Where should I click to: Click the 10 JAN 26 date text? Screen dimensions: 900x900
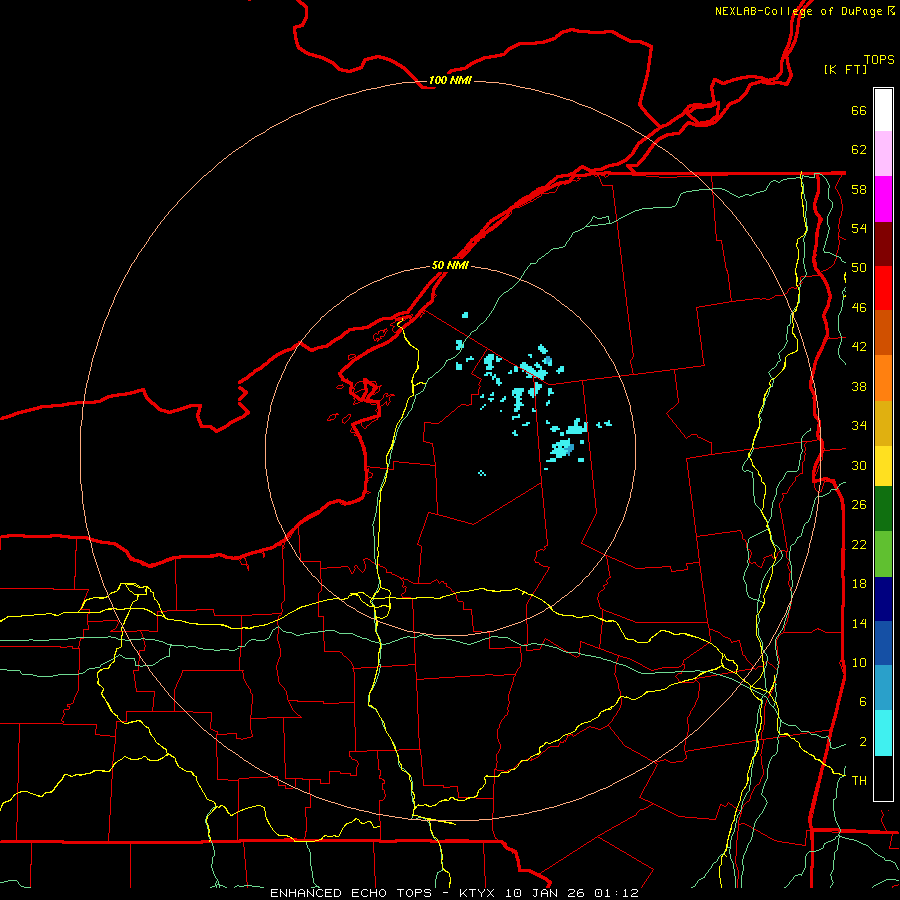pyautogui.click(x=545, y=893)
